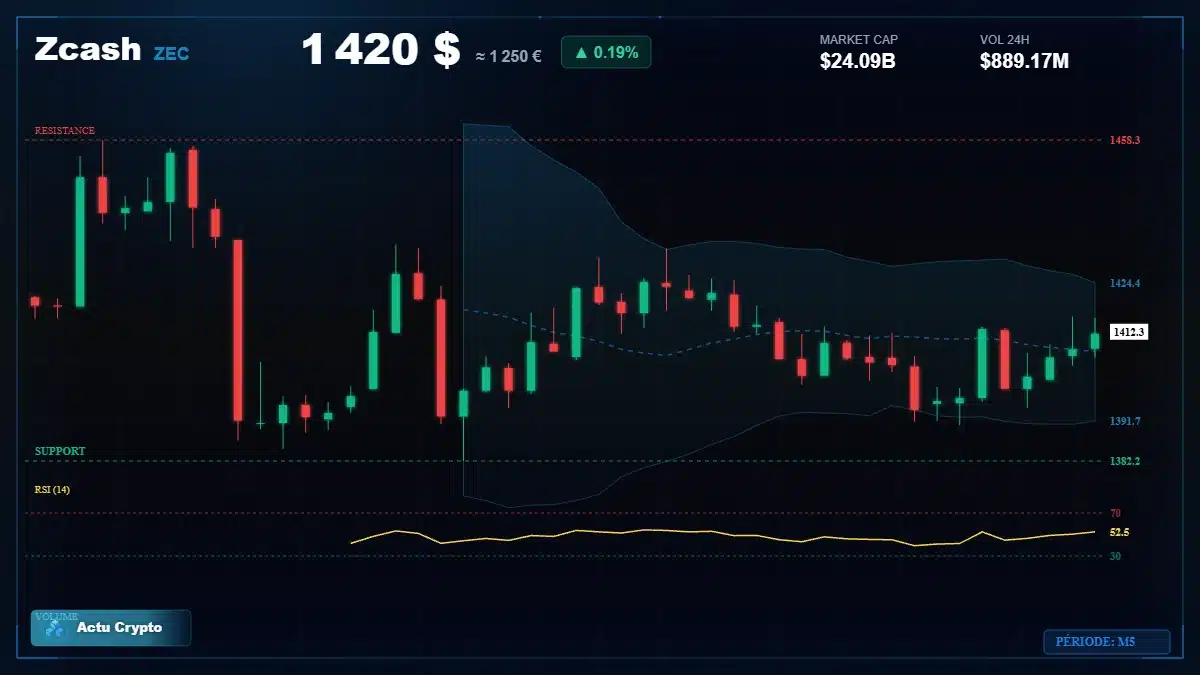Click the Actu Crypto logo badge
Screen dimensions: 1200x675
coord(111,628)
